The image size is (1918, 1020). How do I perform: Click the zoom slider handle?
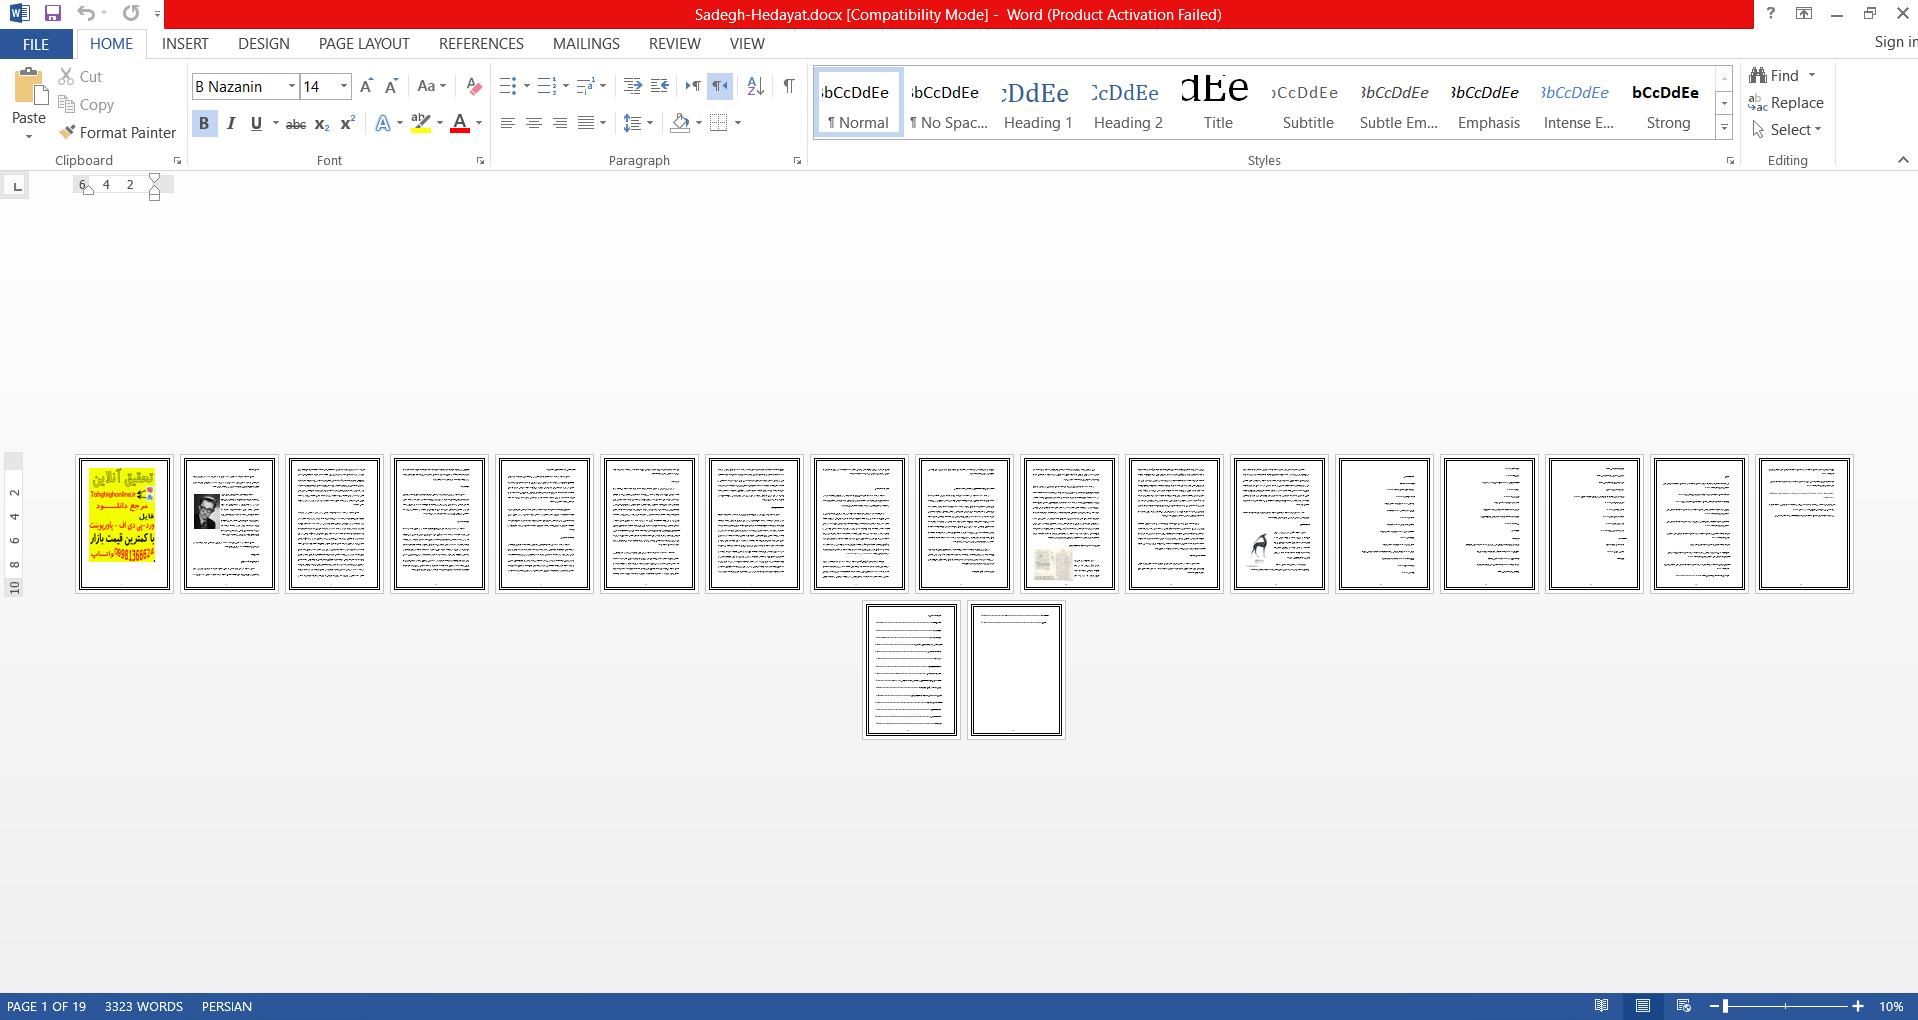coord(1726,1006)
